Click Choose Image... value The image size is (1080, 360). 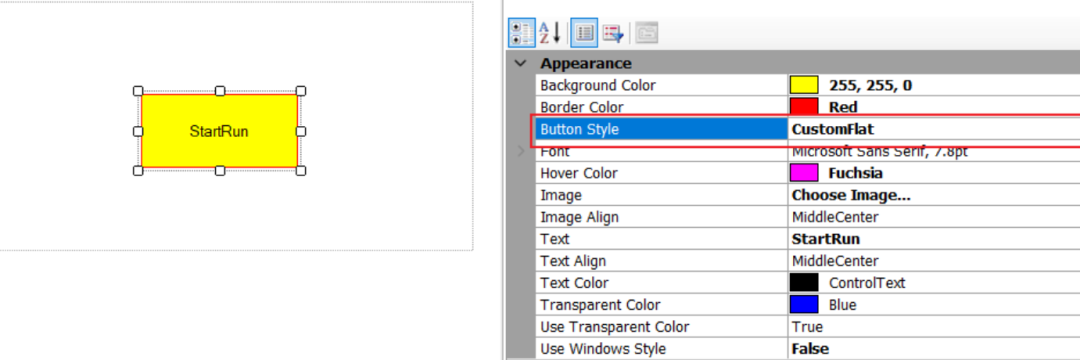point(851,195)
